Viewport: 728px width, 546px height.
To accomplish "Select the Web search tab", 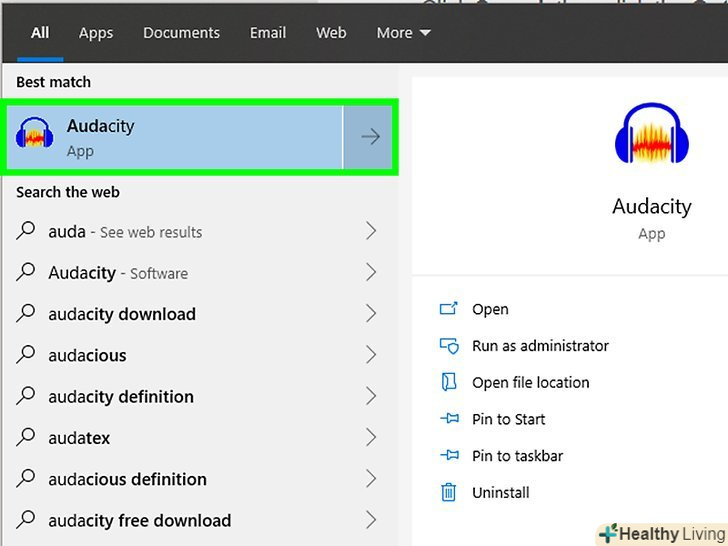I will (x=331, y=33).
